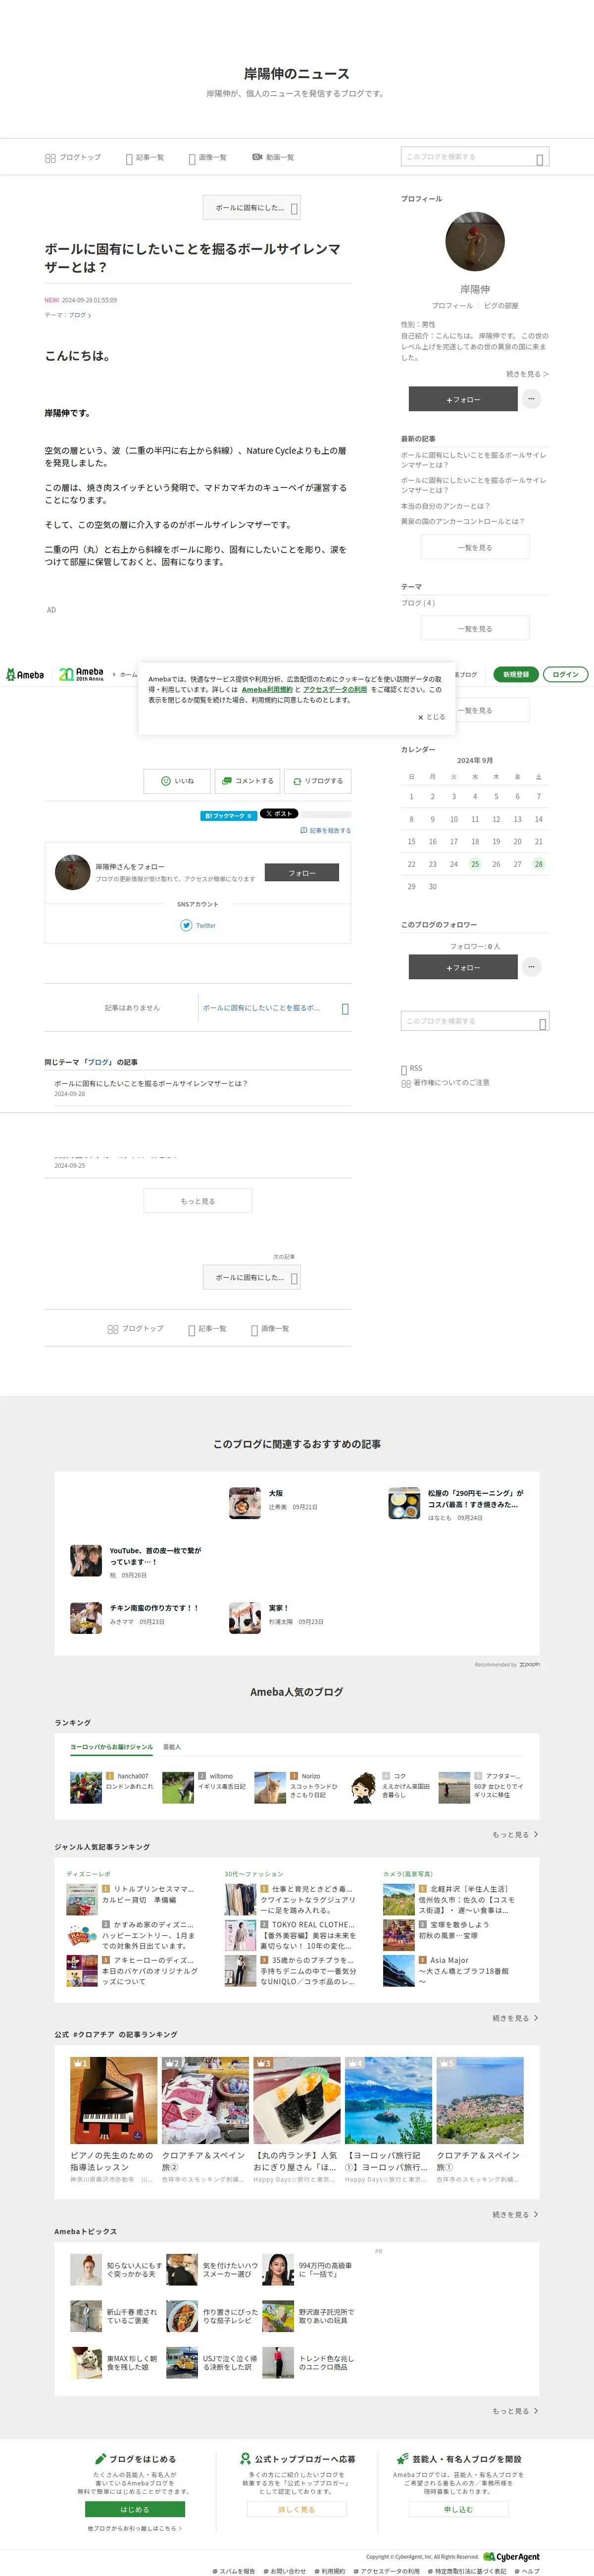Open the プロフィール link under the profile name

[452, 306]
